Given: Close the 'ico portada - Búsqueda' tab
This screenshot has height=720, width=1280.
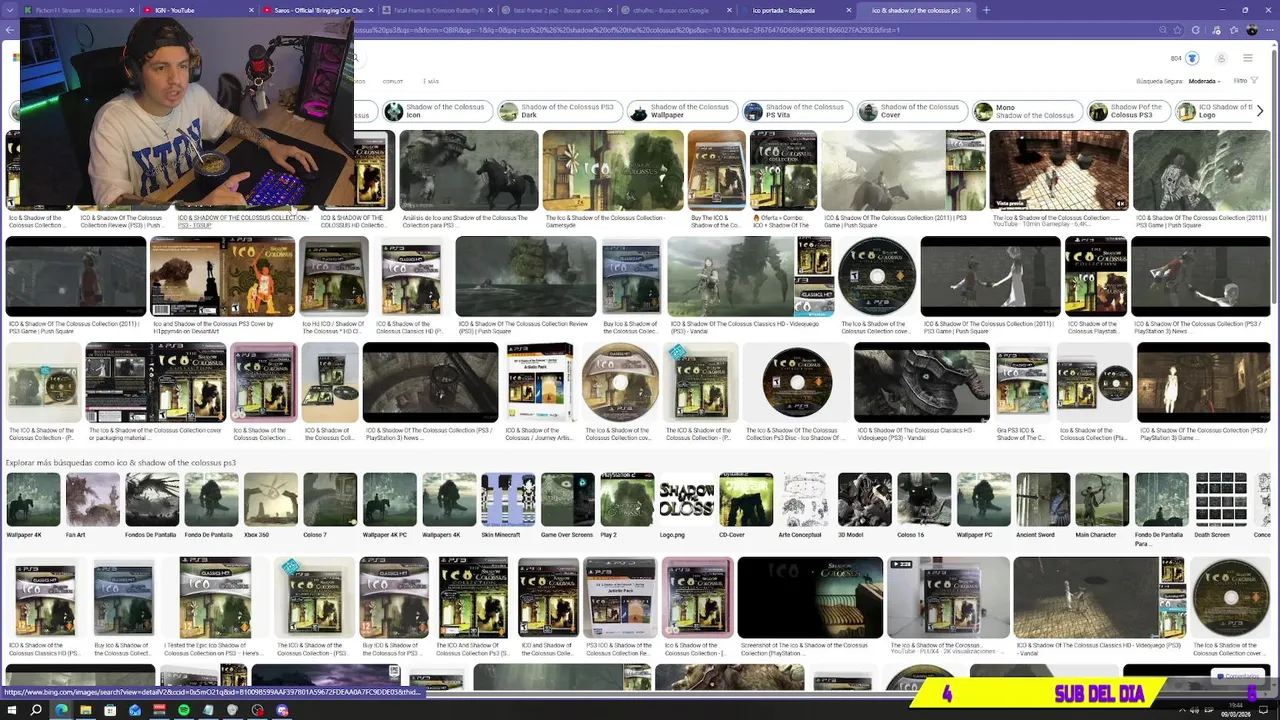Looking at the screenshot, I should coord(847,10).
